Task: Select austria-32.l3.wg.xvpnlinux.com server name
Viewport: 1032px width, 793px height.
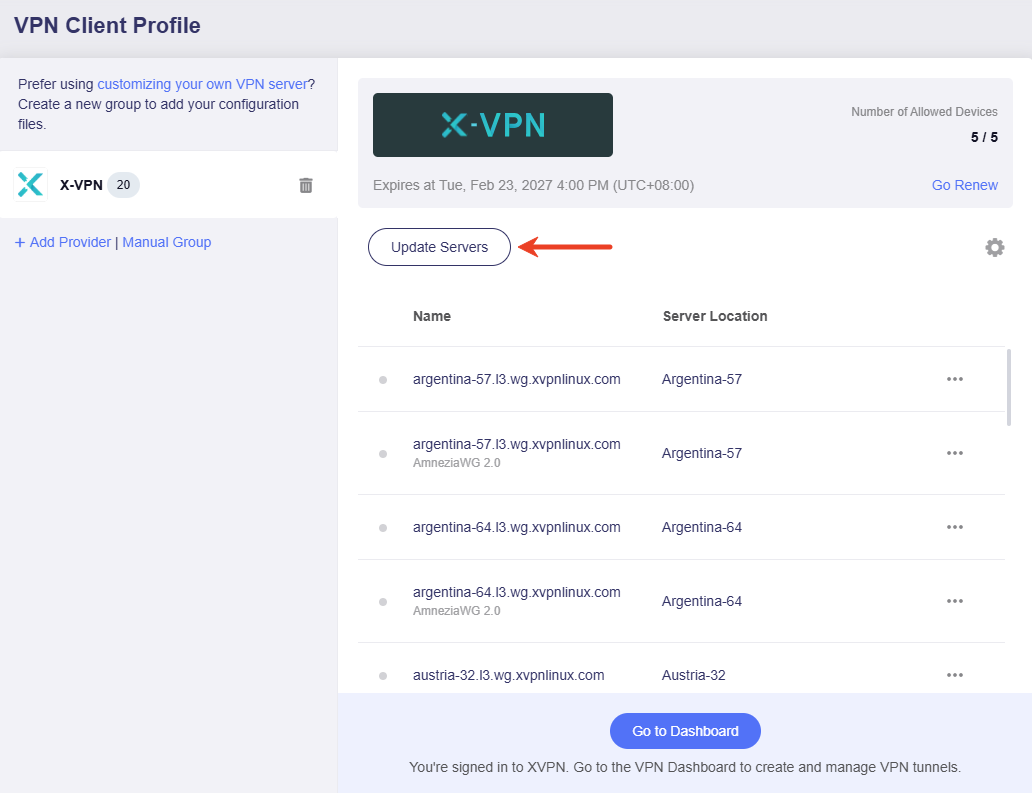Action: 509,675
